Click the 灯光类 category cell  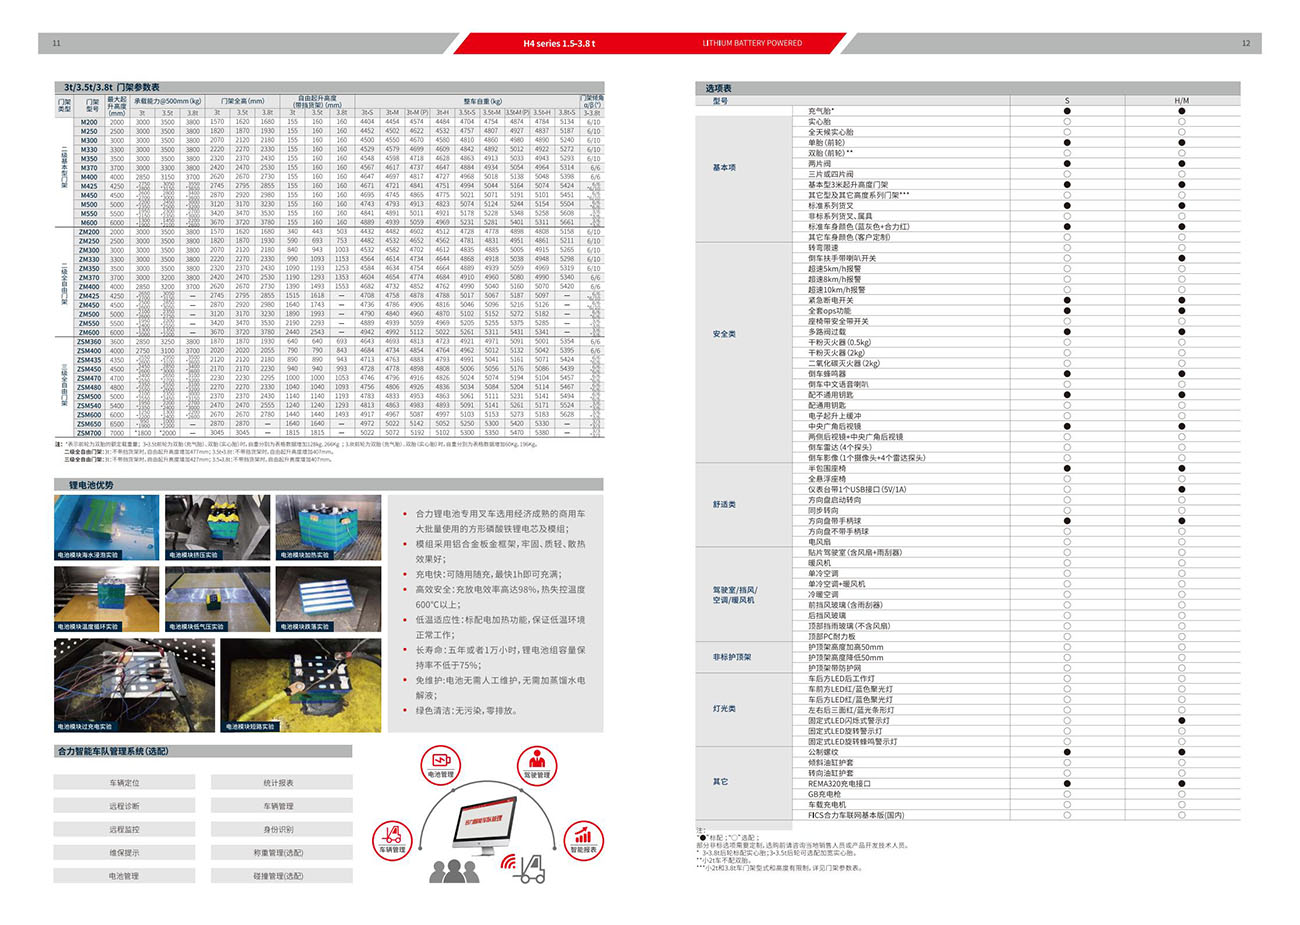724,709
